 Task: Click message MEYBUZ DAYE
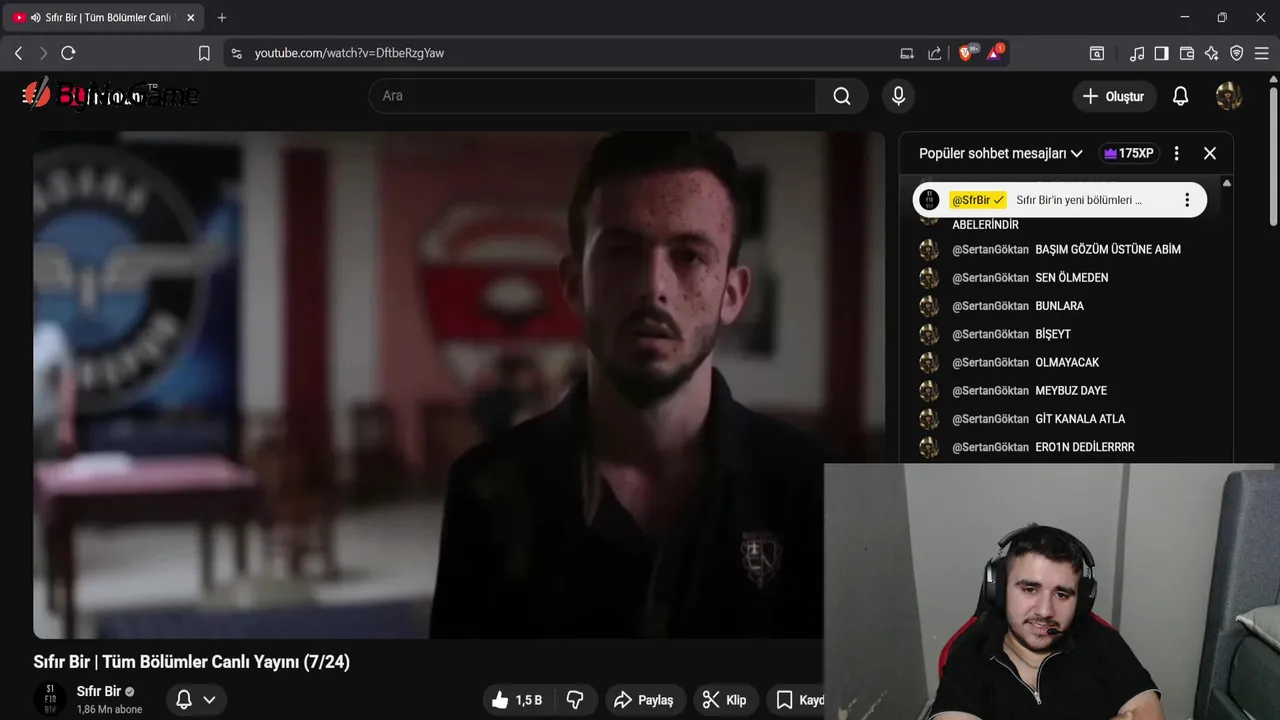1071,390
